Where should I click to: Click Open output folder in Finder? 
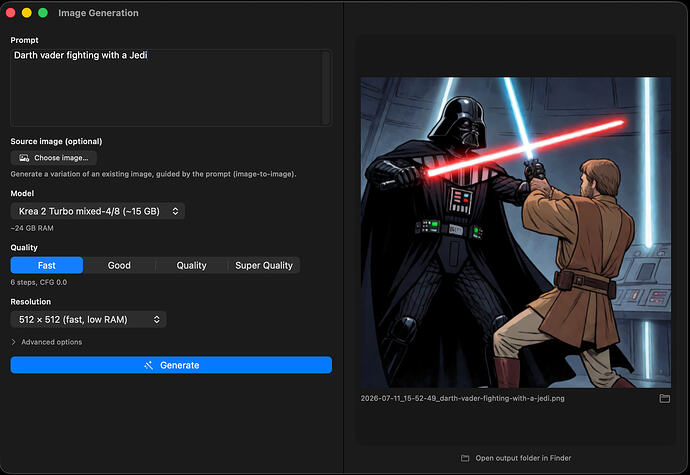pos(516,458)
